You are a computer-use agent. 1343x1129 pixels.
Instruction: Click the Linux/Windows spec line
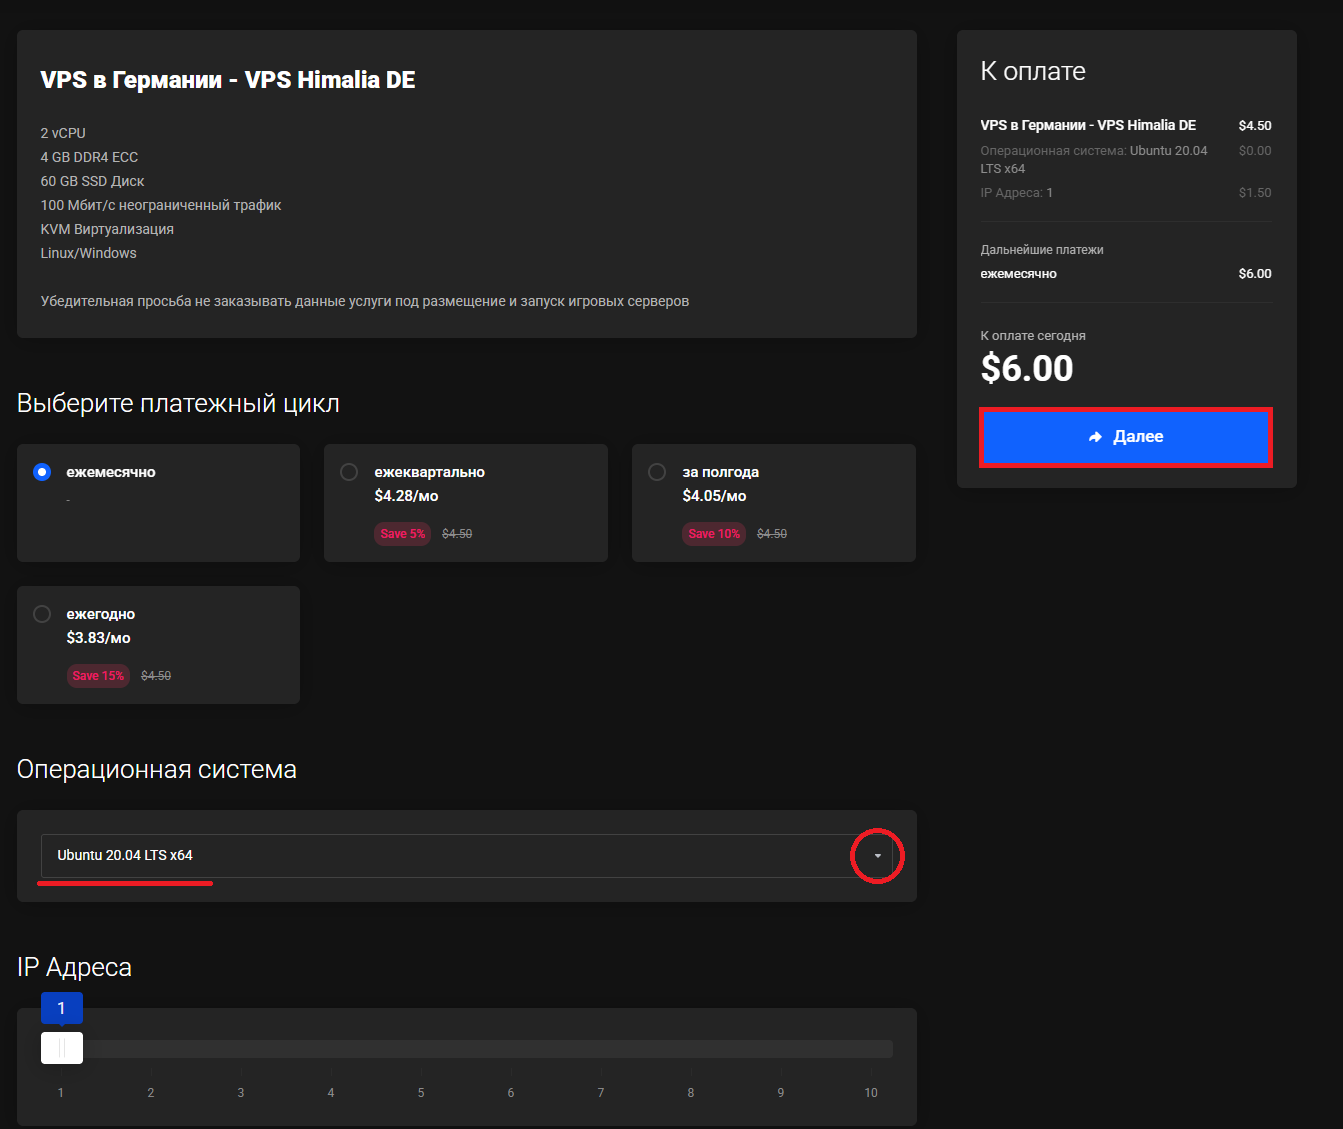click(x=88, y=253)
